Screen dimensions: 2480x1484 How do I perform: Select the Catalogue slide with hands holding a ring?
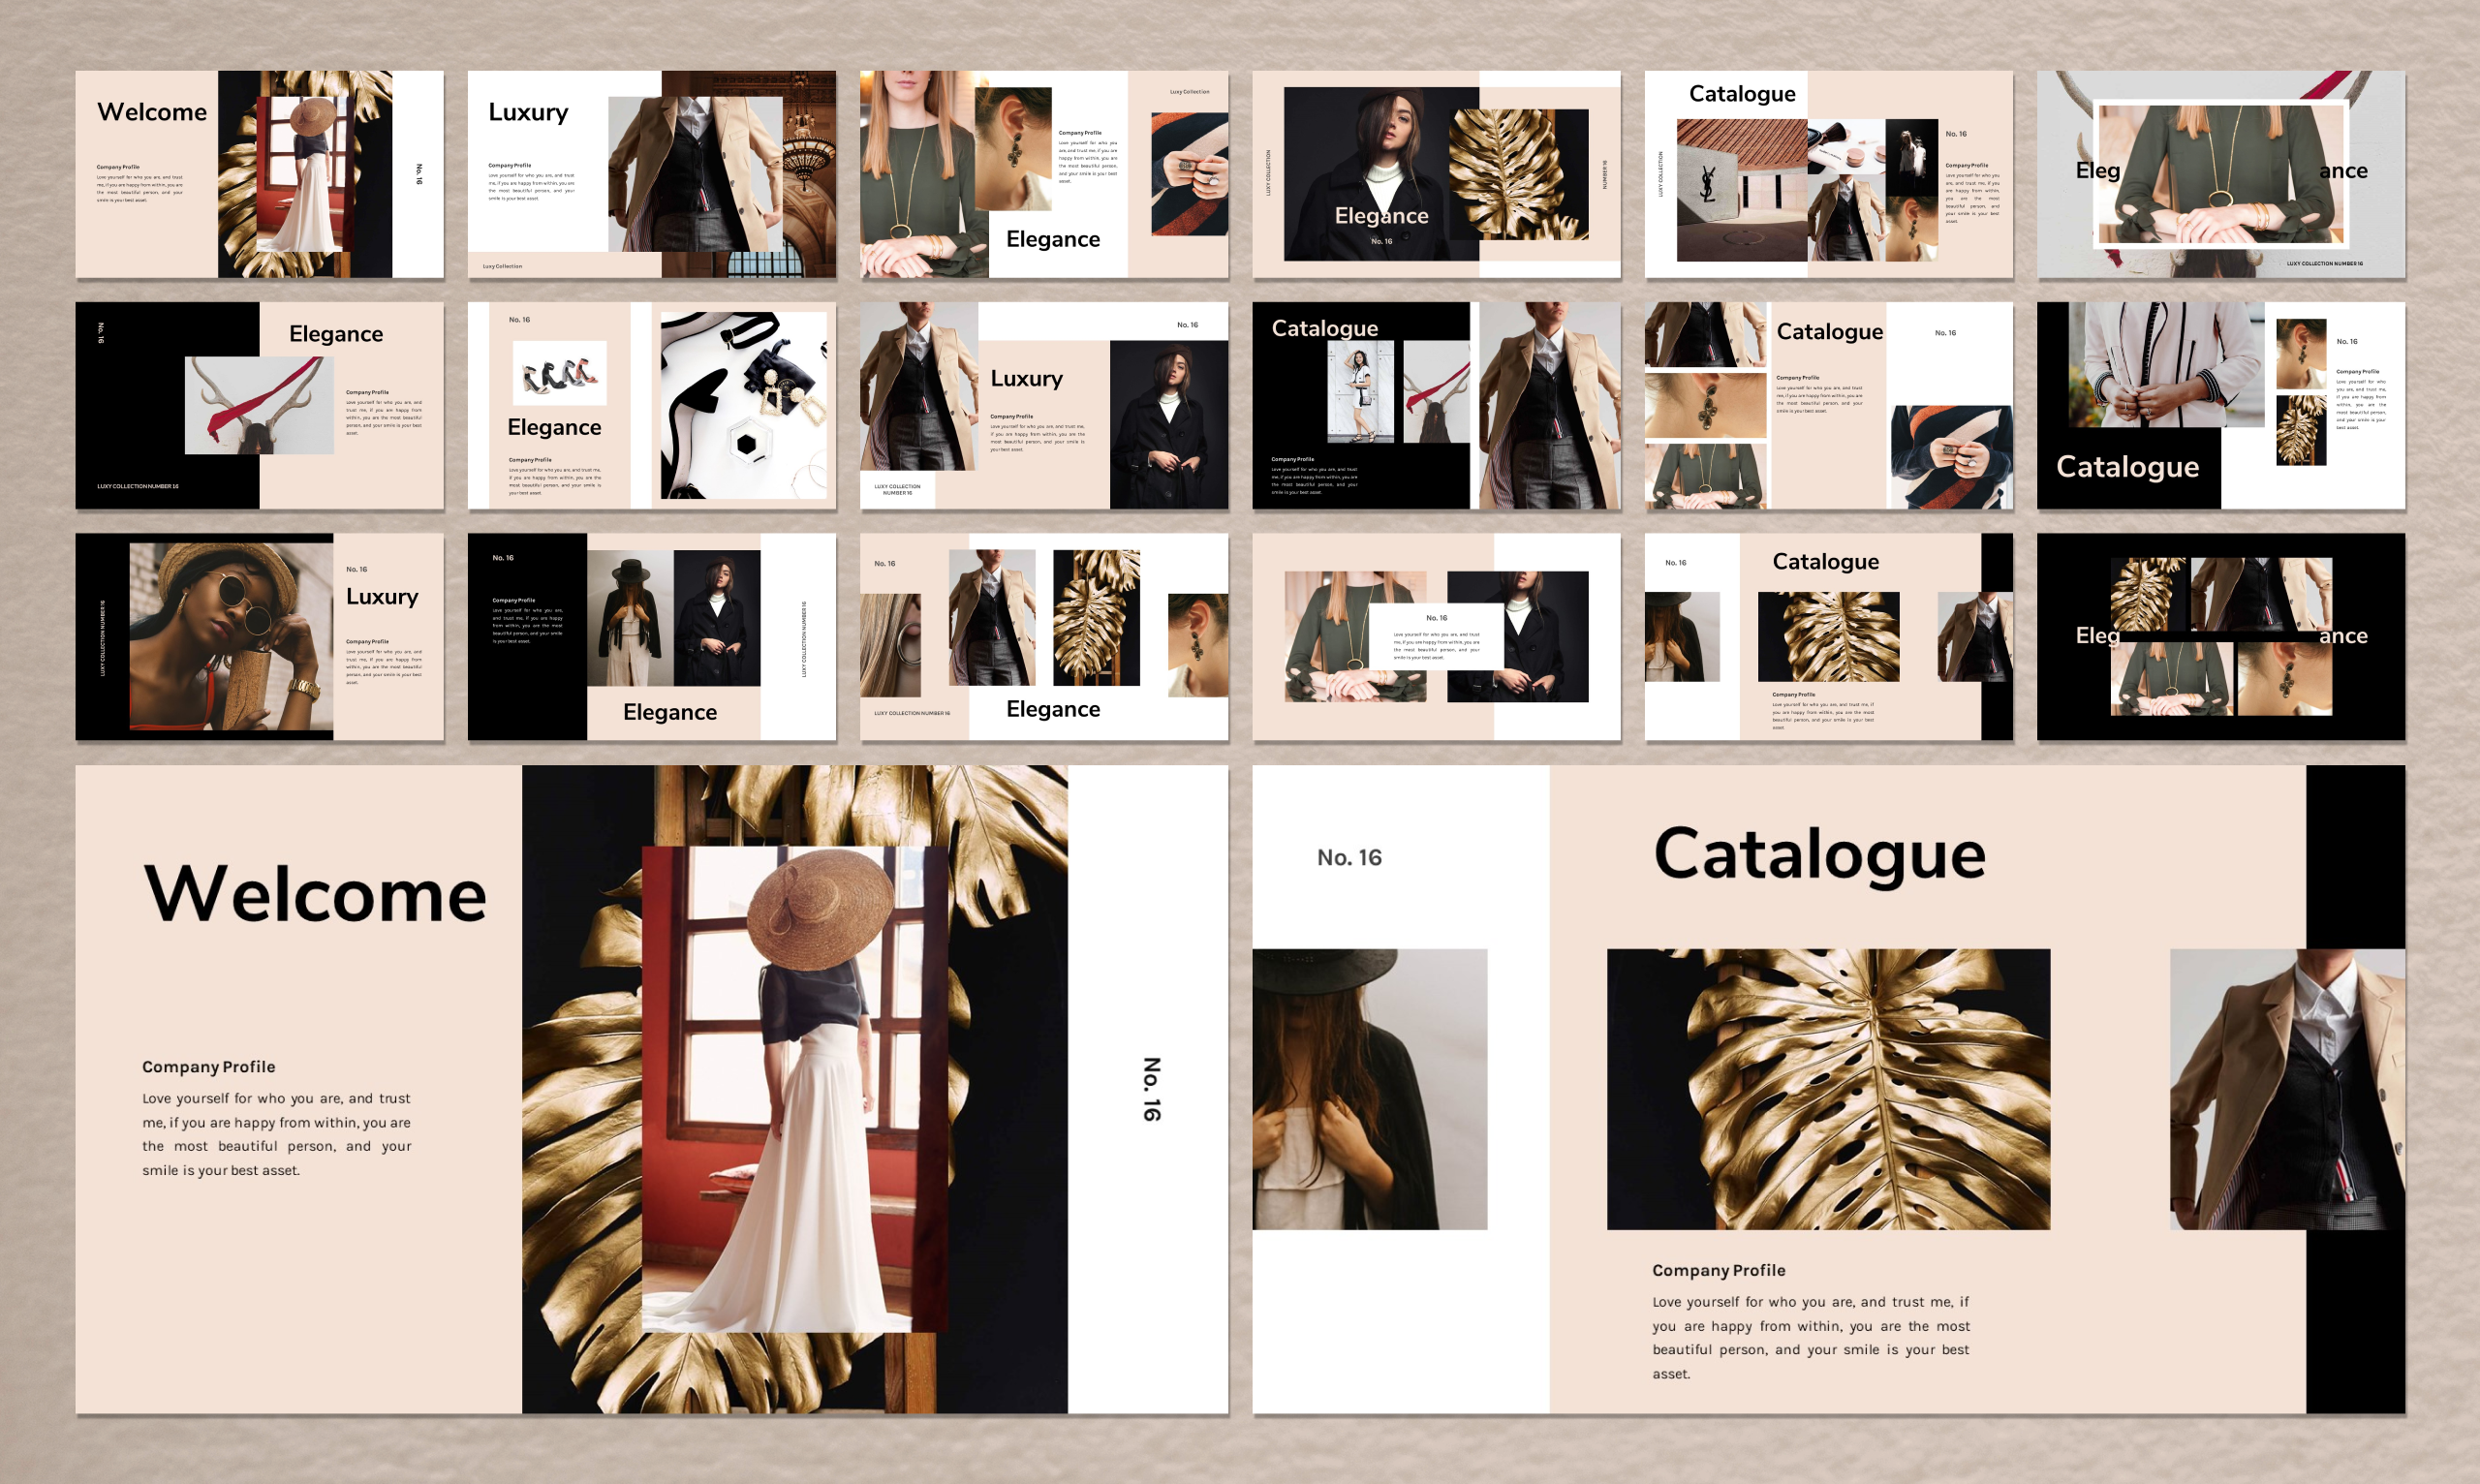click(1828, 405)
